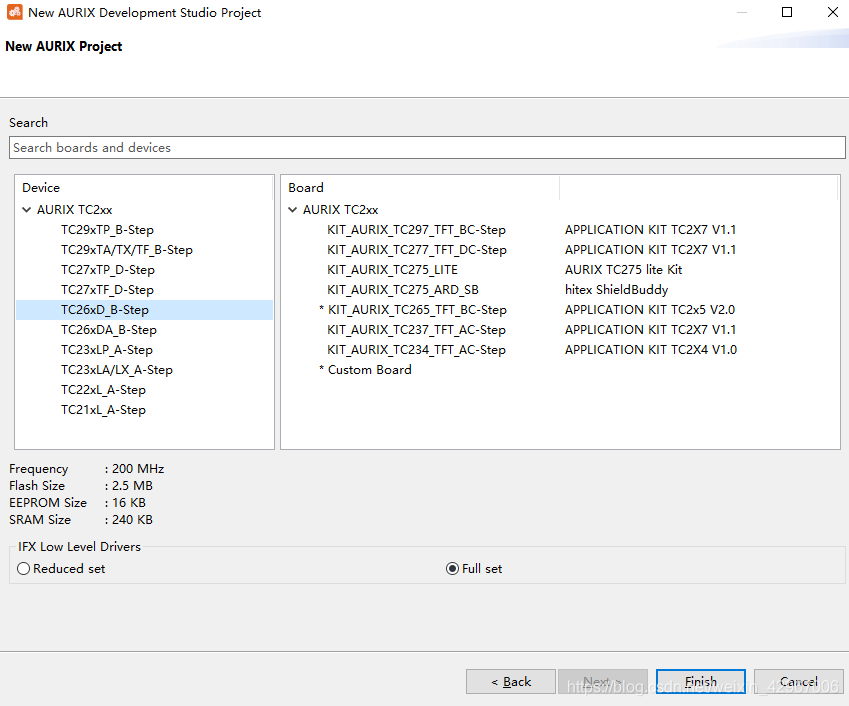Click the EEPROM Size 16 KB value
The width and height of the screenshot is (849, 706).
click(129, 502)
